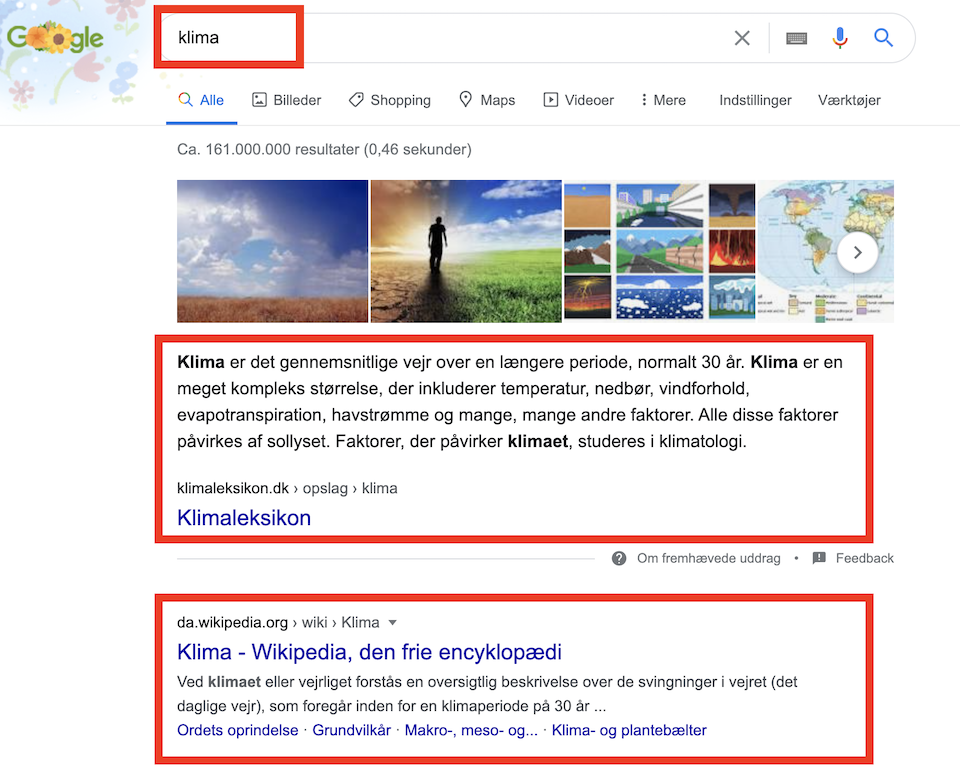
Task: Click the question mark icon by fremhævede uddrag
Action: coord(620,558)
